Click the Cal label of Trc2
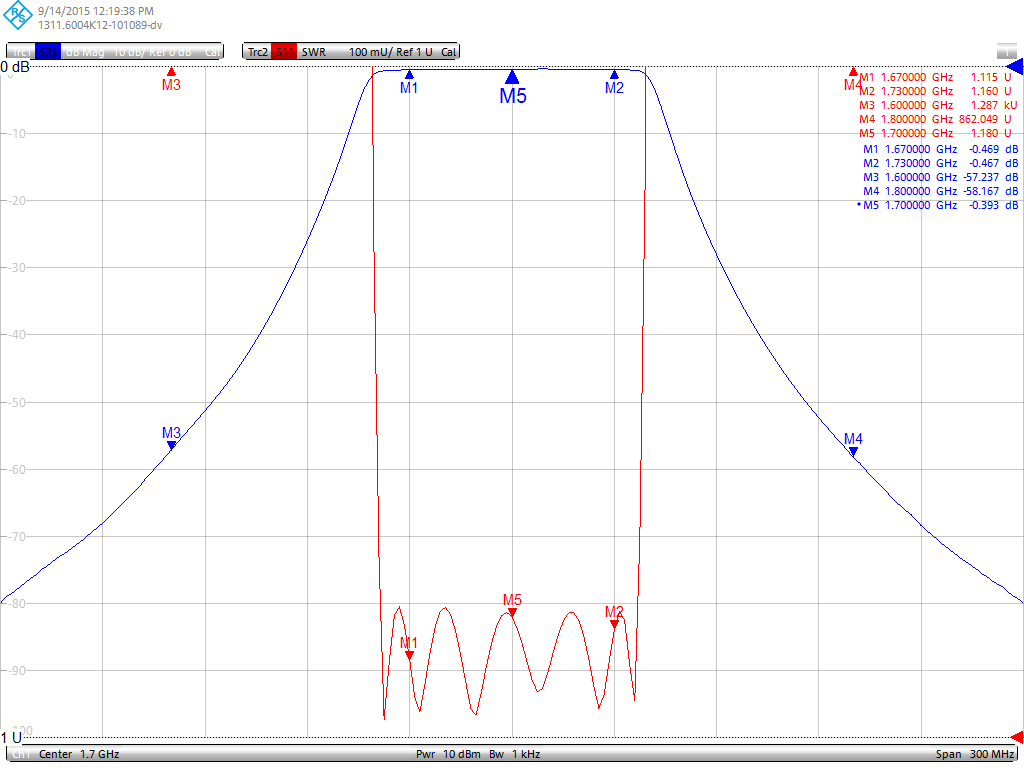The height and width of the screenshot is (768, 1024). click(449, 52)
